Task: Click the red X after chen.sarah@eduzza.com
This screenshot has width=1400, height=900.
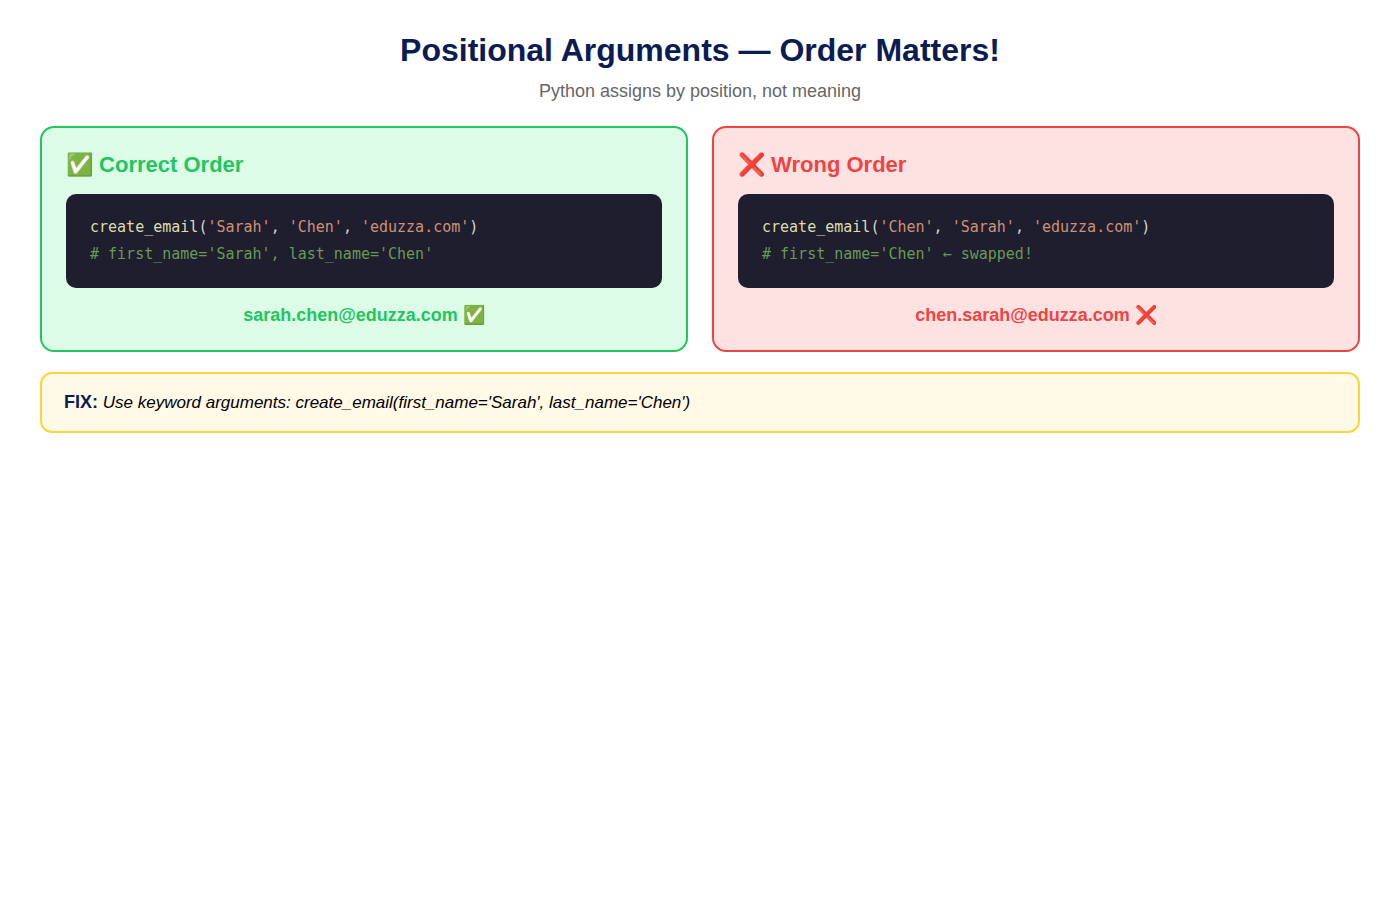Action: pyautogui.click(x=1146, y=315)
